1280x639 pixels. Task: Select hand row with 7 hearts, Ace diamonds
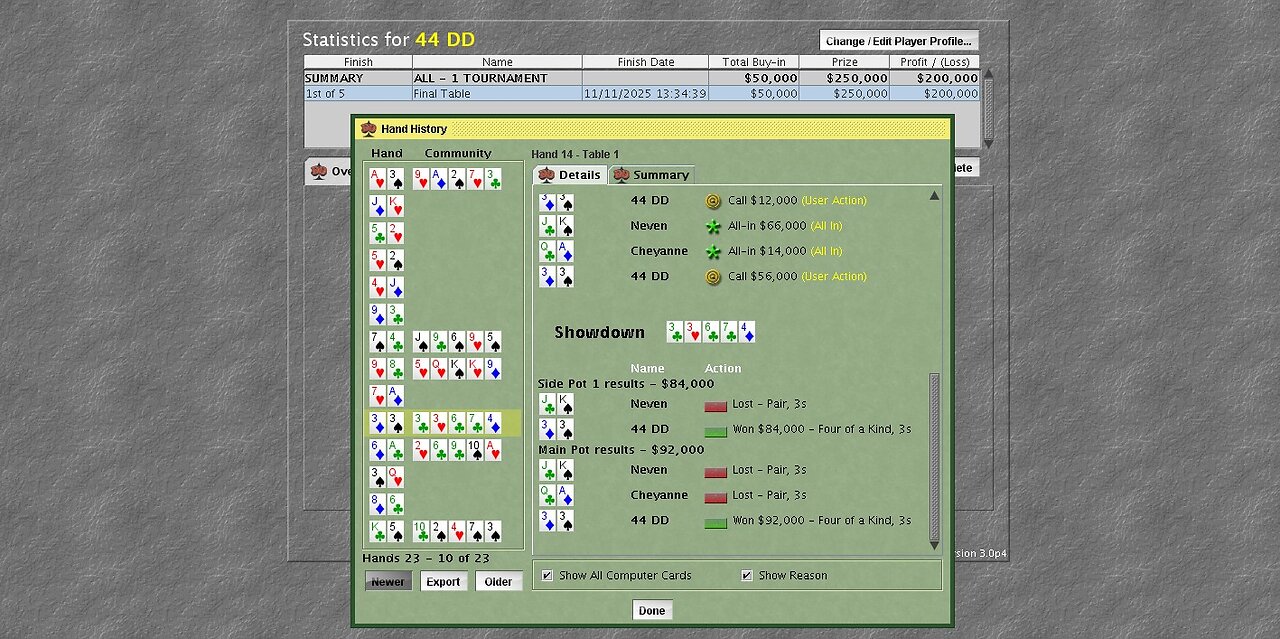tap(443, 396)
